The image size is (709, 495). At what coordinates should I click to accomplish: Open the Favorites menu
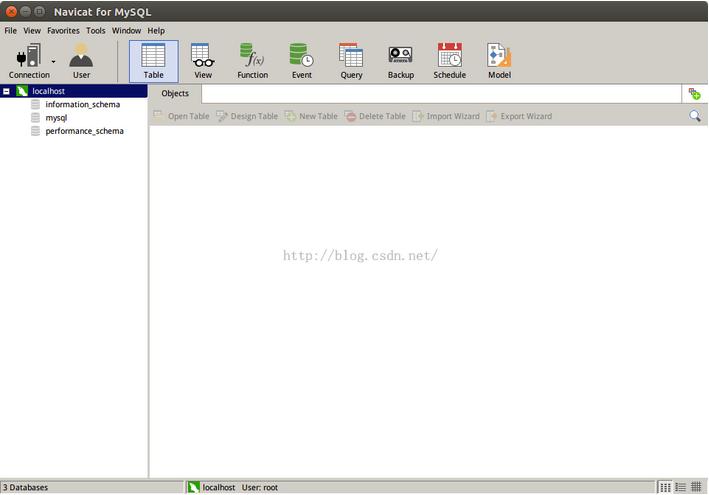click(63, 31)
